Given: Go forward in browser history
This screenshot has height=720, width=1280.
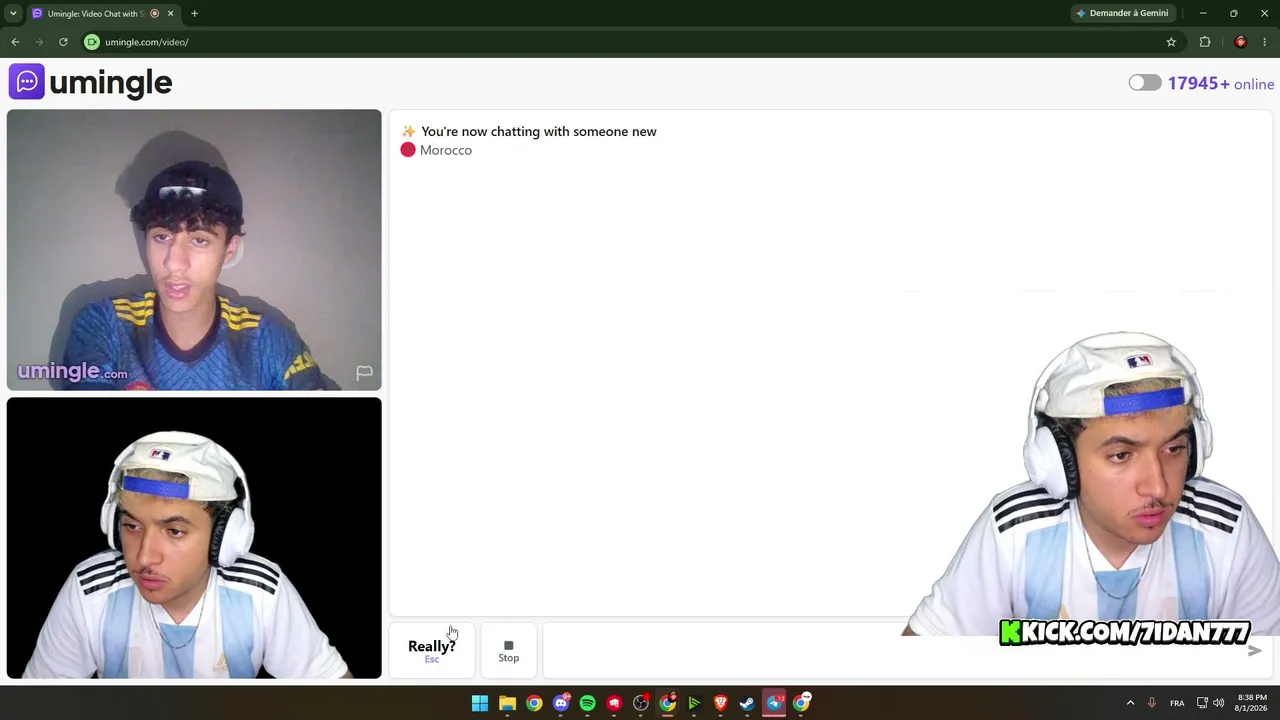Looking at the screenshot, I should (x=39, y=42).
